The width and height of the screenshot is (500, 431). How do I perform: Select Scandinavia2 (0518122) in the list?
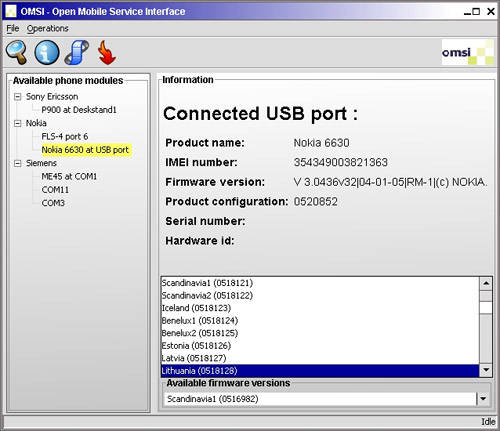[x=320, y=296]
